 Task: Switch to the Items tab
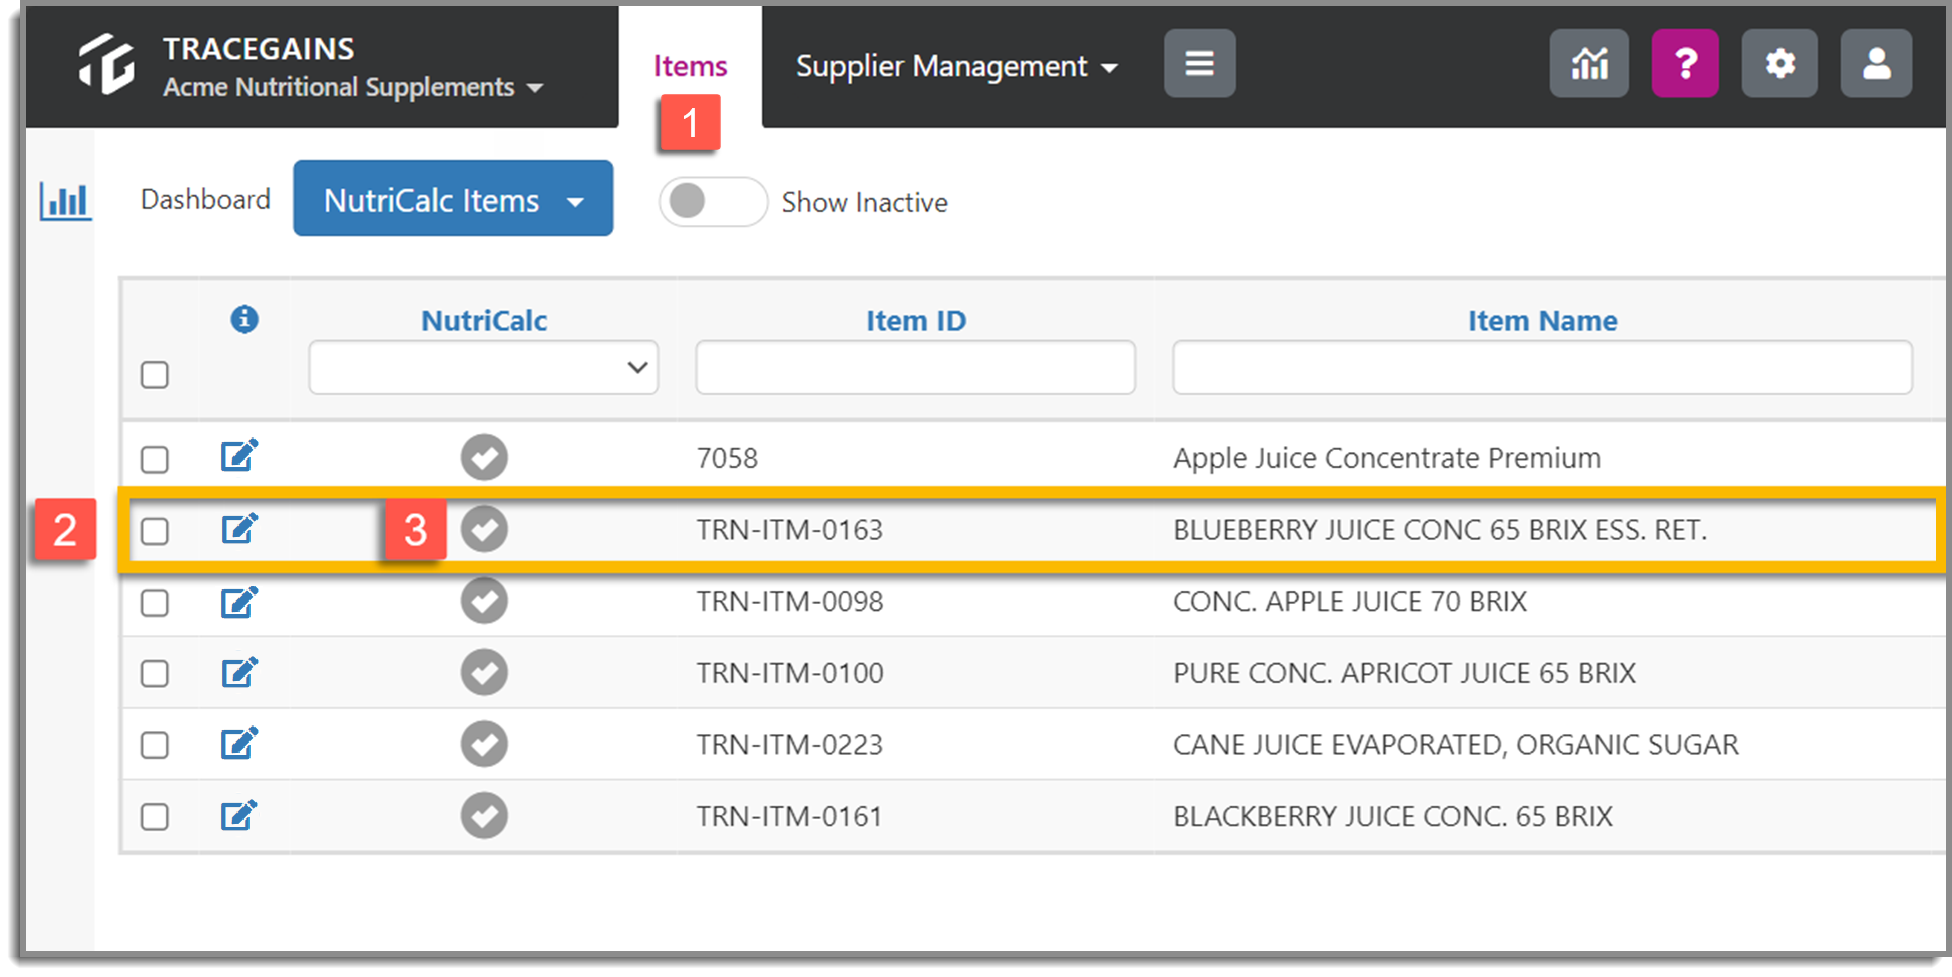pos(690,65)
